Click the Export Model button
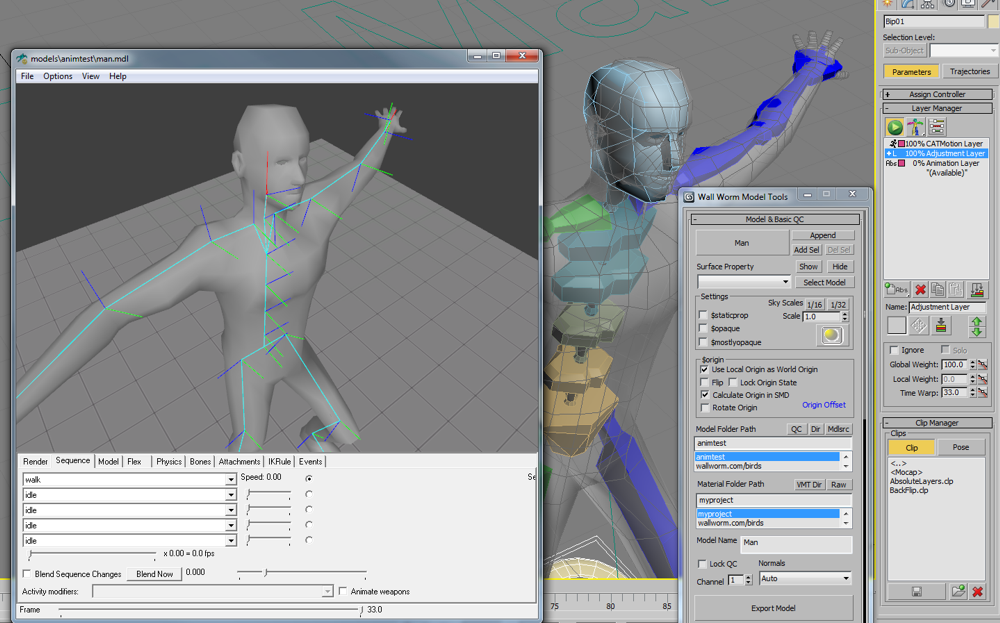 [x=773, y=608]
